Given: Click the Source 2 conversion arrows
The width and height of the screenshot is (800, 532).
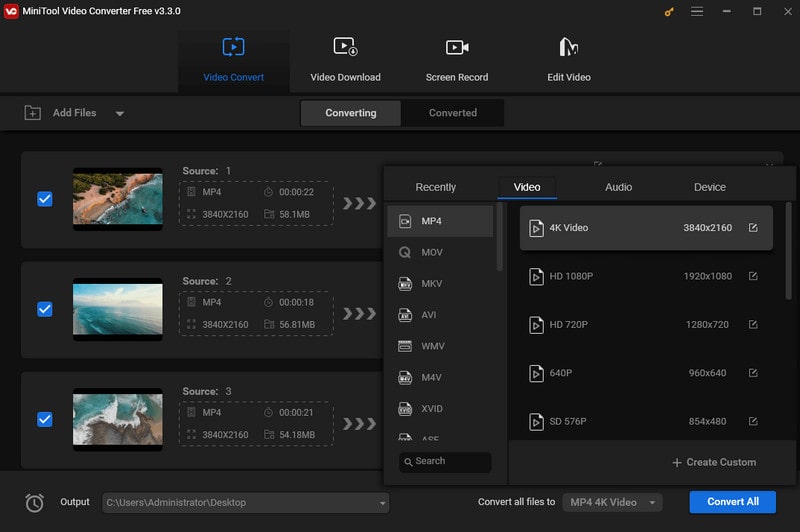Looking at the screenshot, I should 359,314.
